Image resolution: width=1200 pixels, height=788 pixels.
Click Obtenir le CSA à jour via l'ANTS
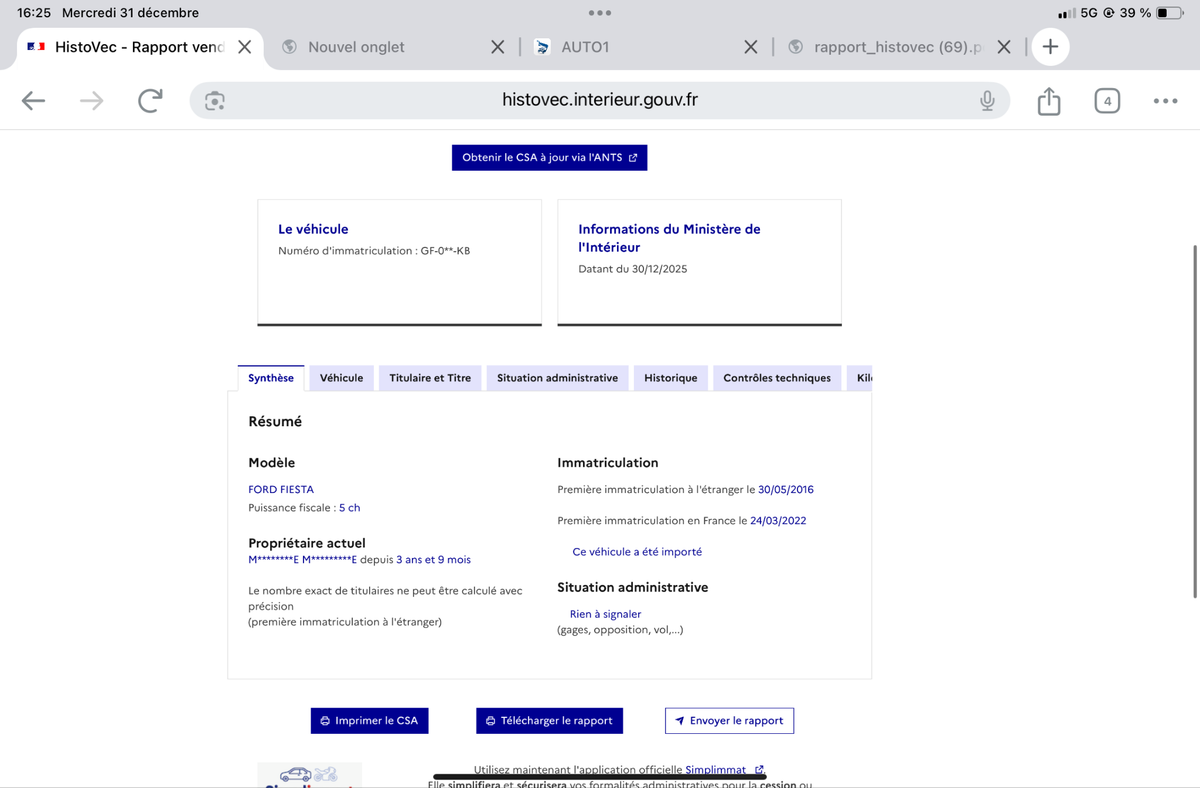click(x=549, y=158)
